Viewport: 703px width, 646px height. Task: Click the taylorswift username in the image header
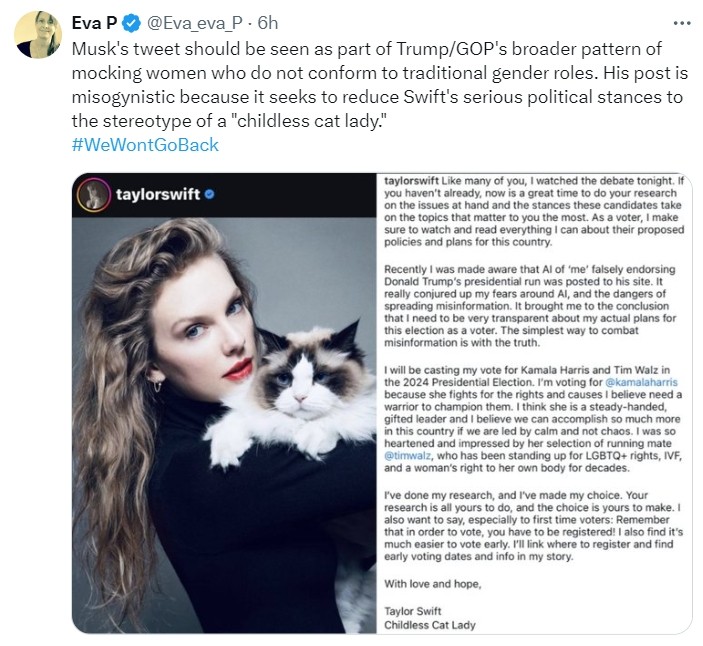tap(157, 196)
